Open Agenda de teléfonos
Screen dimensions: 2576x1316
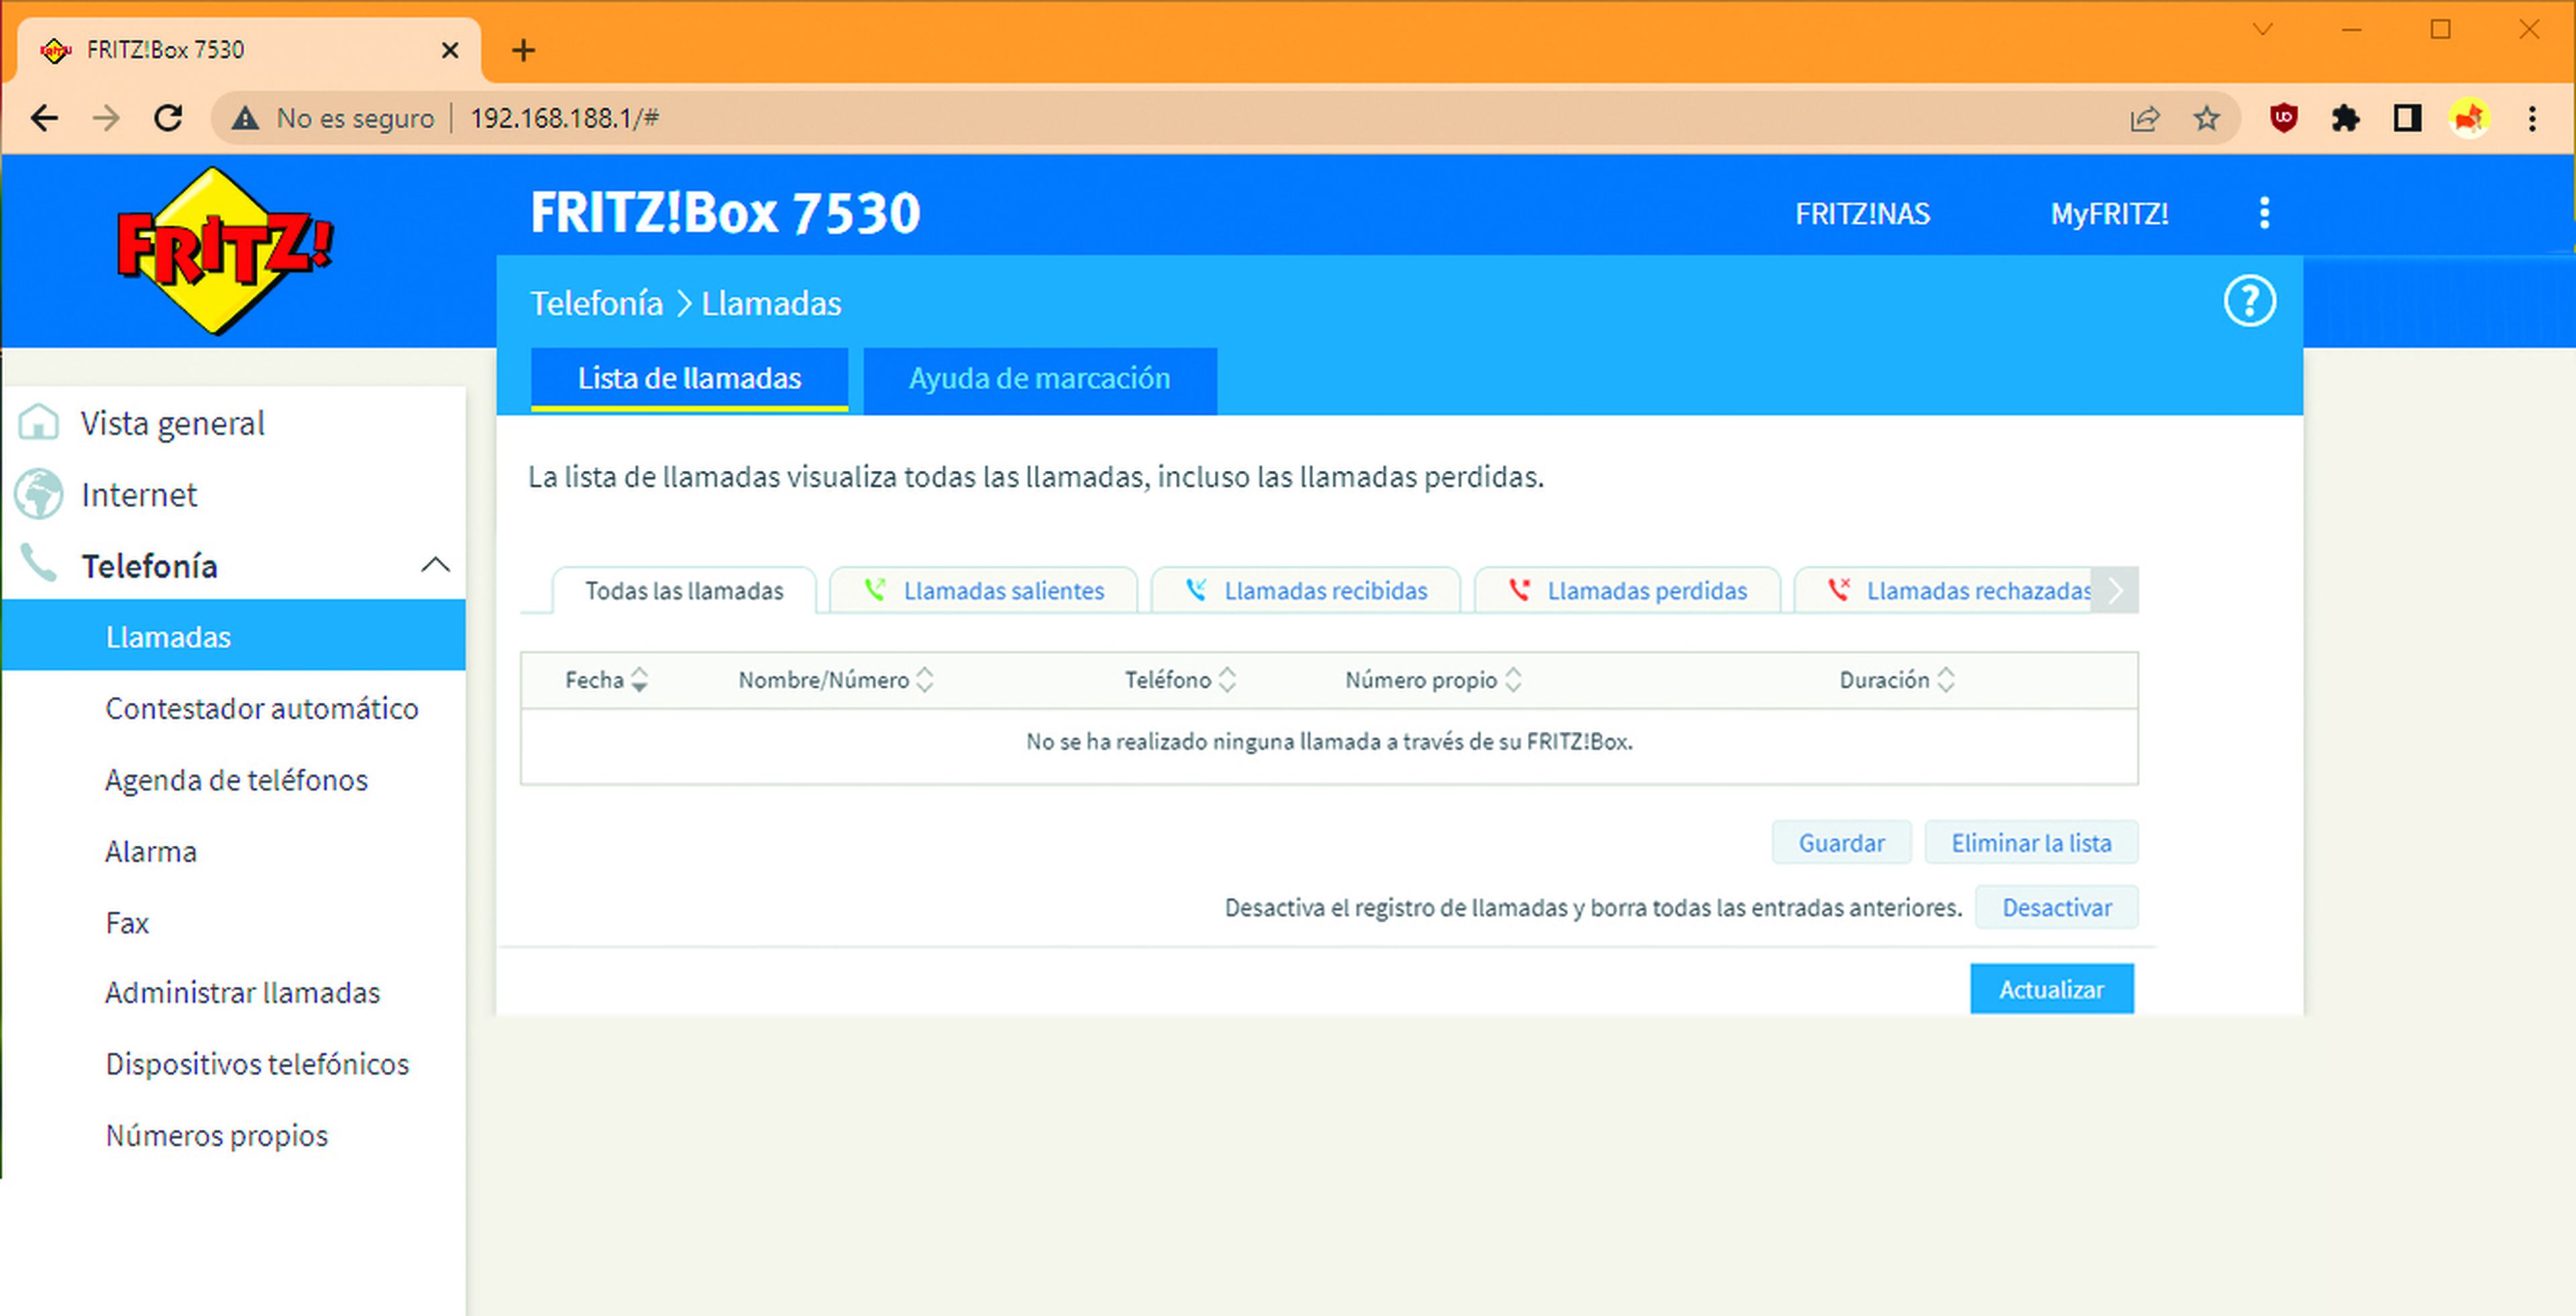click(236, 780)
